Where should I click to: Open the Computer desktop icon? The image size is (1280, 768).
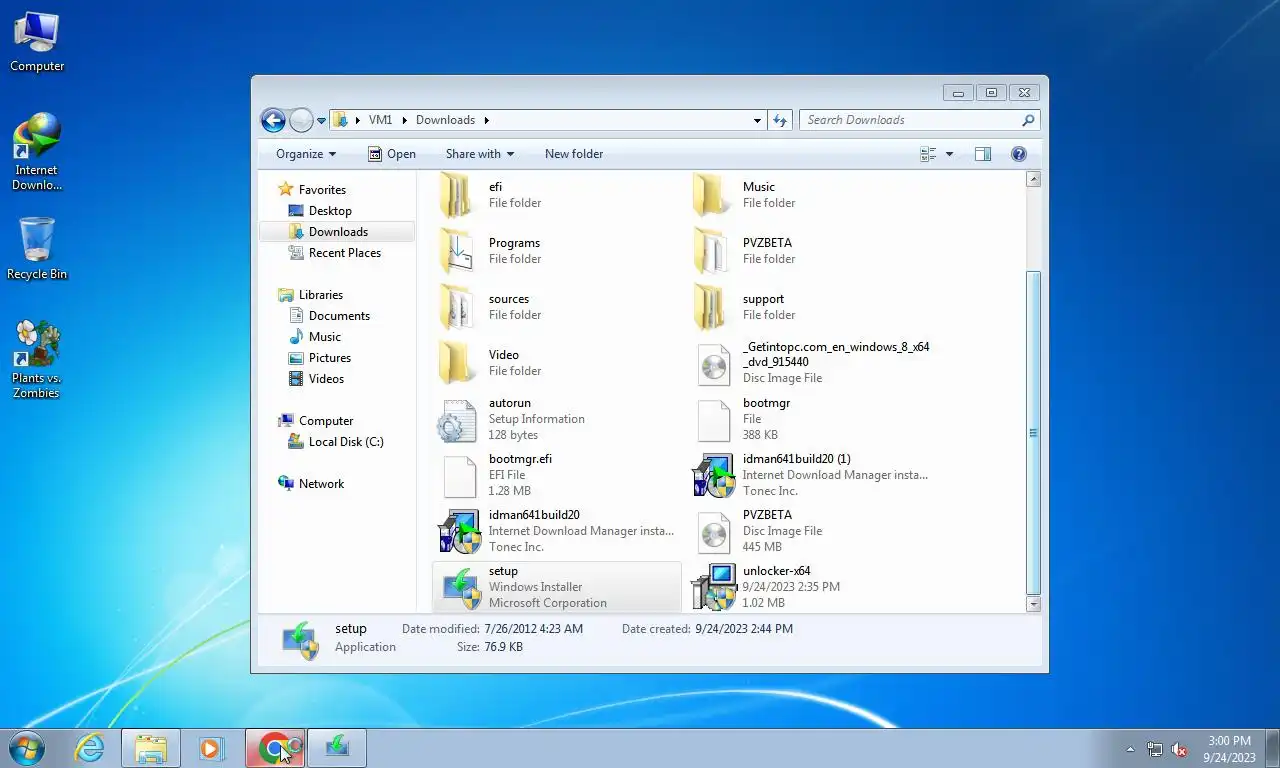pos(37,42)
